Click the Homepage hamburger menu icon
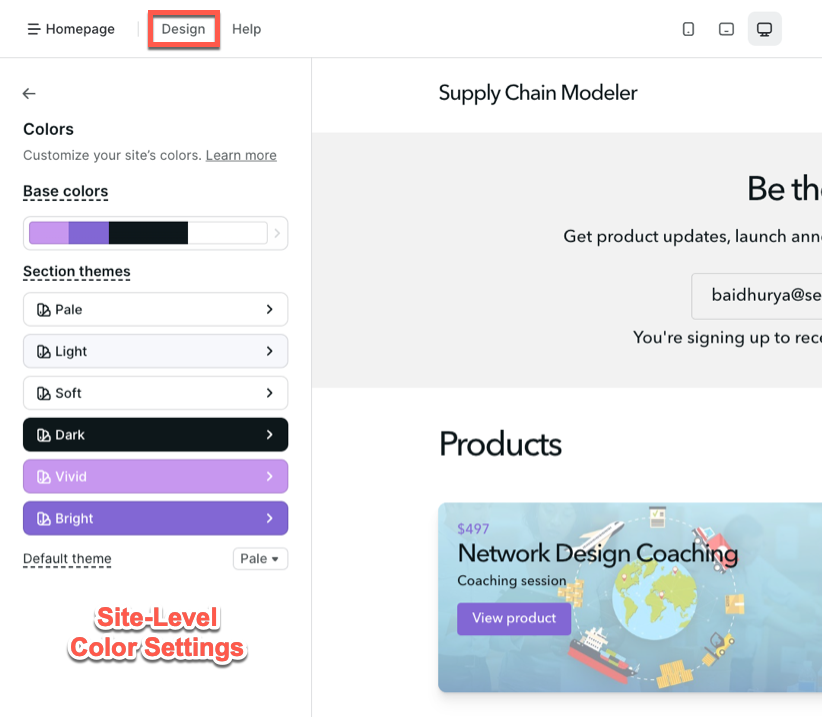The height and width of the screenshot is (717, 822). click(x=33, y=29)
